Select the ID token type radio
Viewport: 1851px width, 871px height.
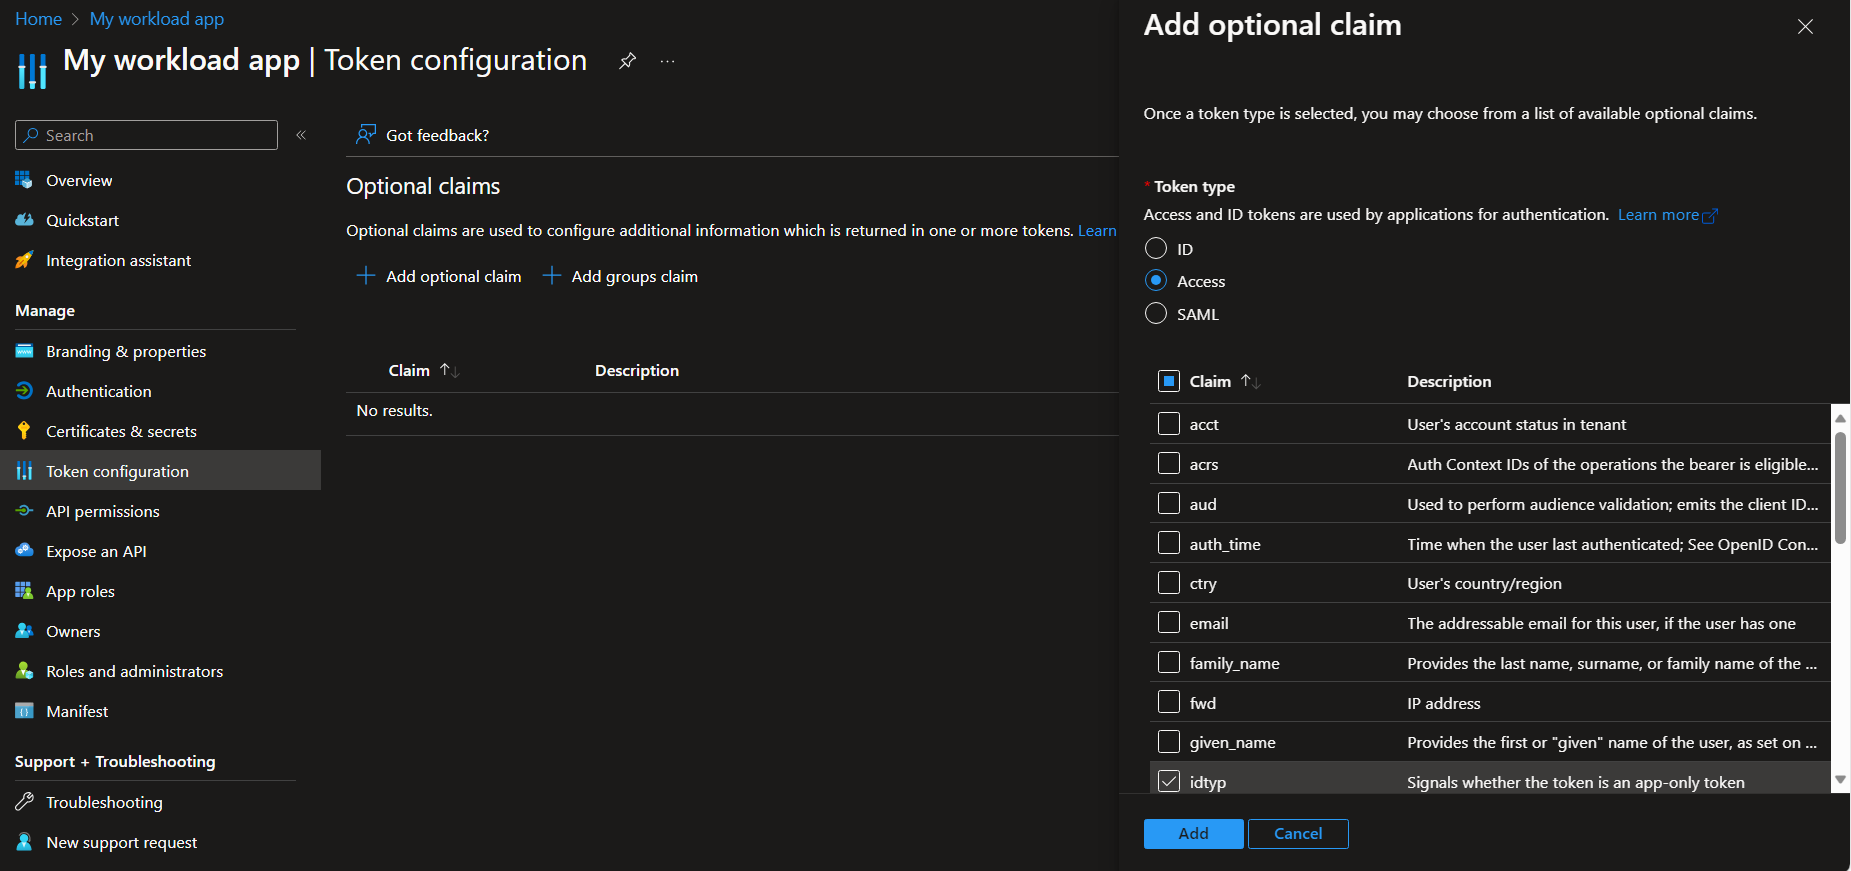[1156, 248]
